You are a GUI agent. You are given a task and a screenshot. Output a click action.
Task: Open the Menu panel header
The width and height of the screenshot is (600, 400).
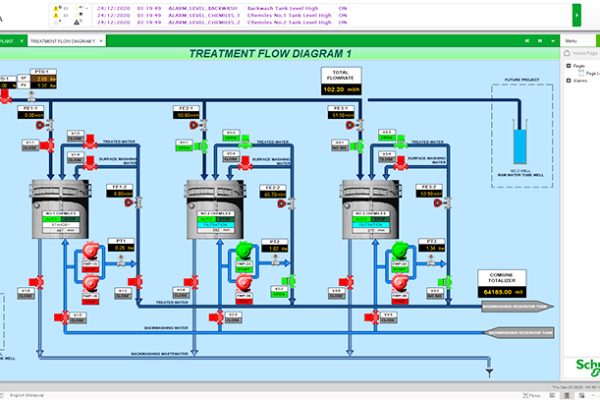tap(578, 41)
